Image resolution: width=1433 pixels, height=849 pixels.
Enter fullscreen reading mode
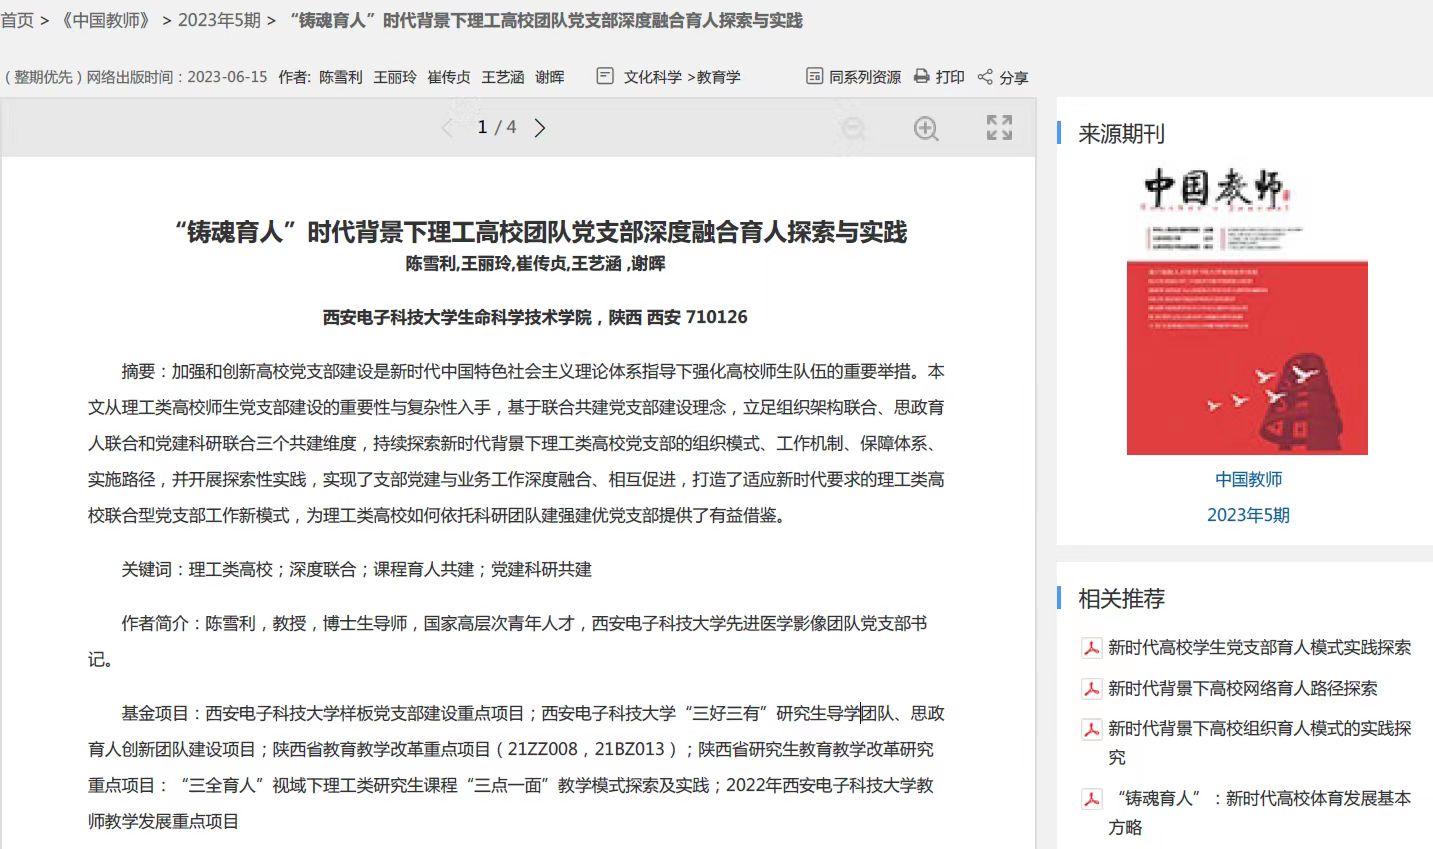coord(999,127)
